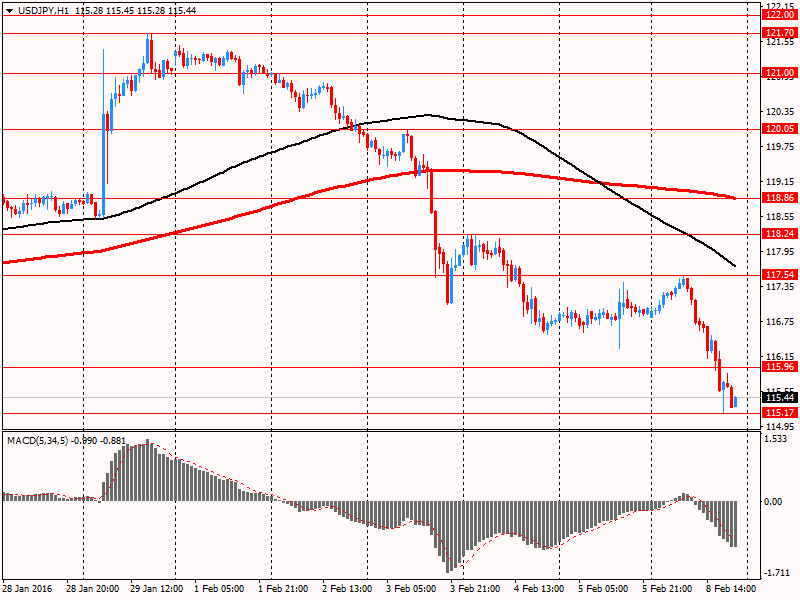Click the 120.35 price scale value

(x=780, y=112)
